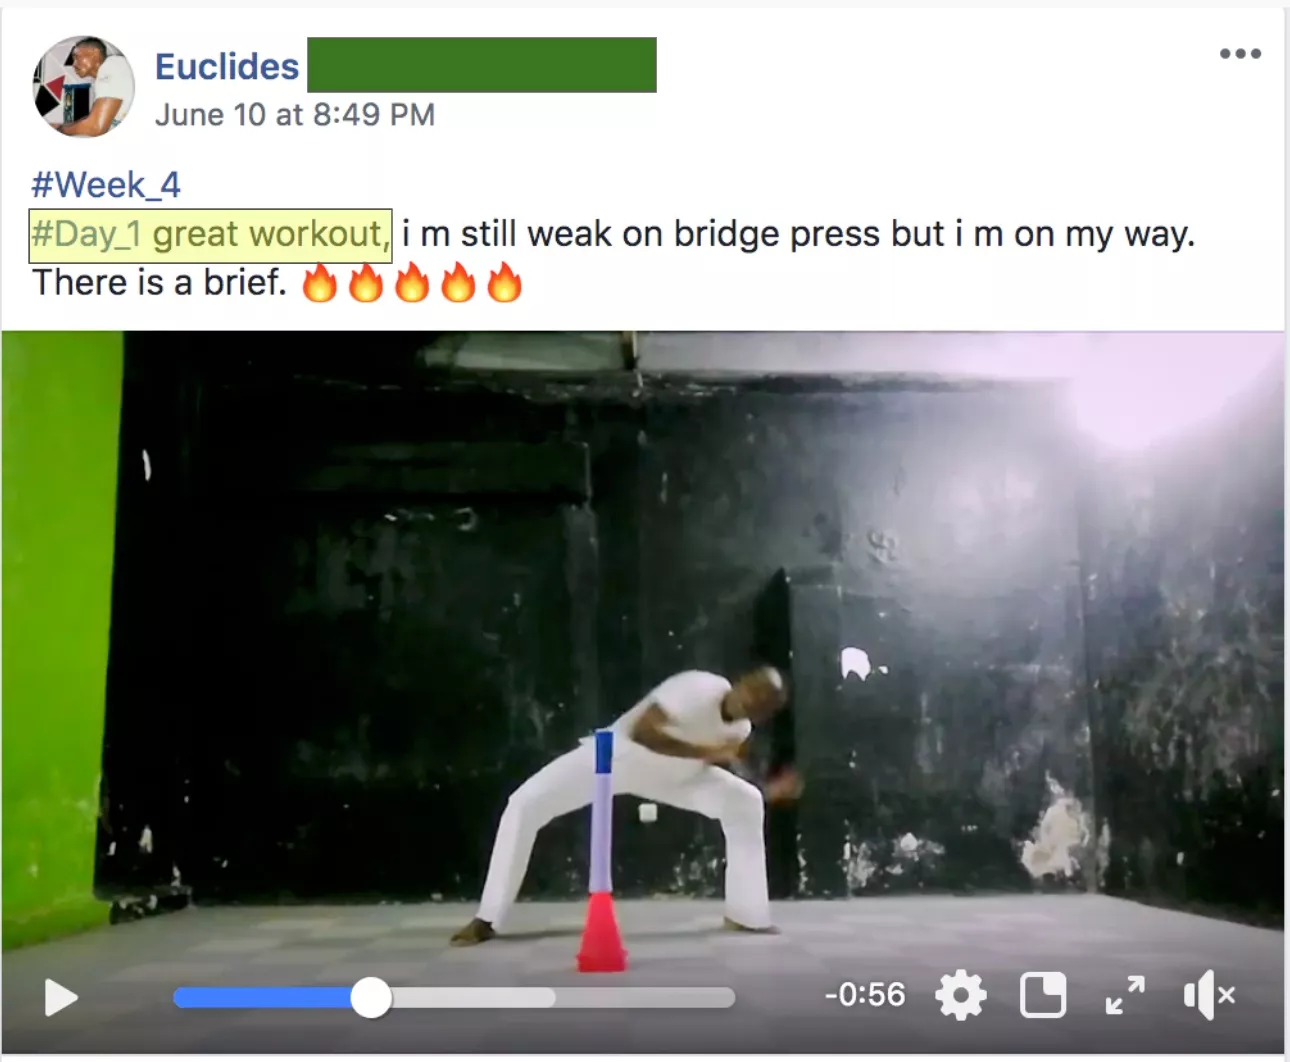Unmute the video using the speaker icon
Viewport: 1290px width, 1062px height.
(x=1209, y=995)
